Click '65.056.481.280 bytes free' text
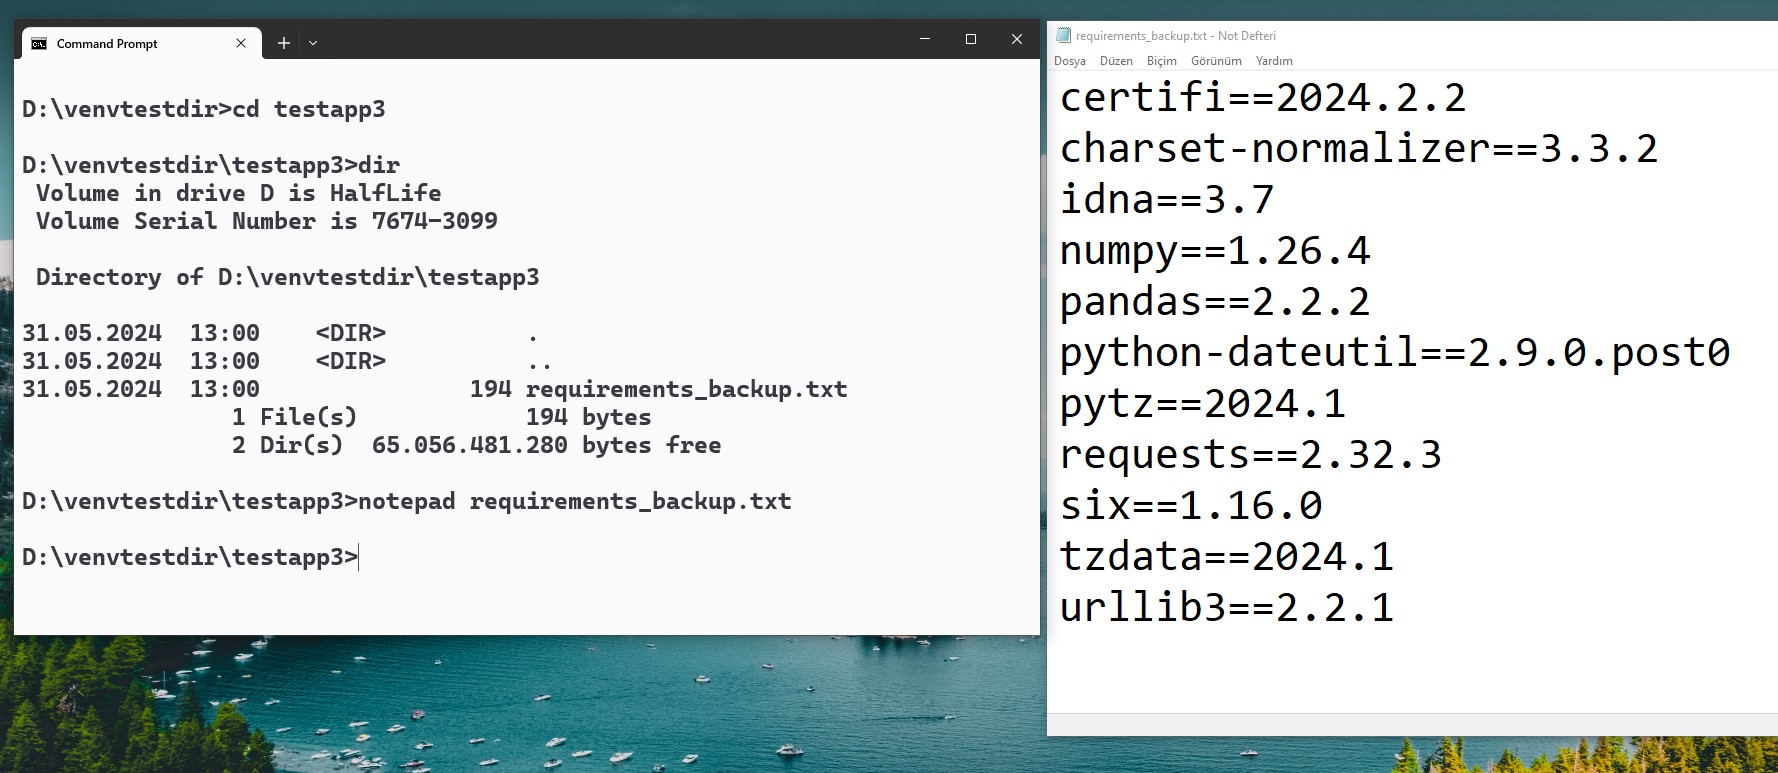The width and height of the screenshot is (1778, 773). click(x=546, y=445)
